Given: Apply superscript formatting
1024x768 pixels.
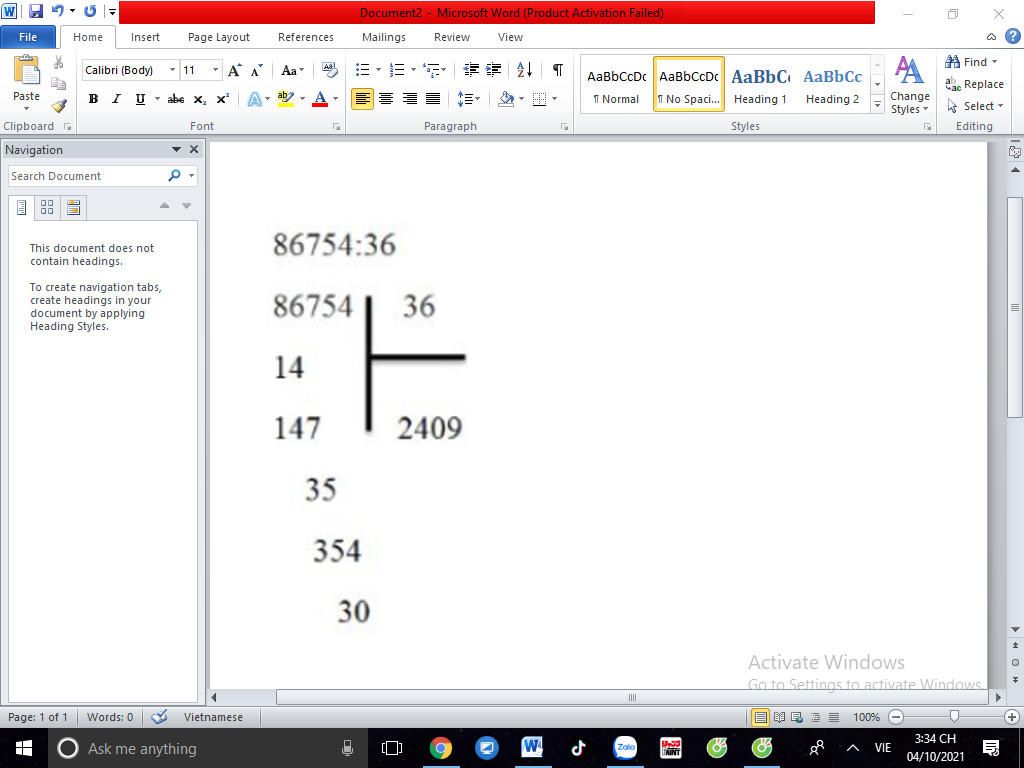Looking at the screenshot, I should pos(223,99).
